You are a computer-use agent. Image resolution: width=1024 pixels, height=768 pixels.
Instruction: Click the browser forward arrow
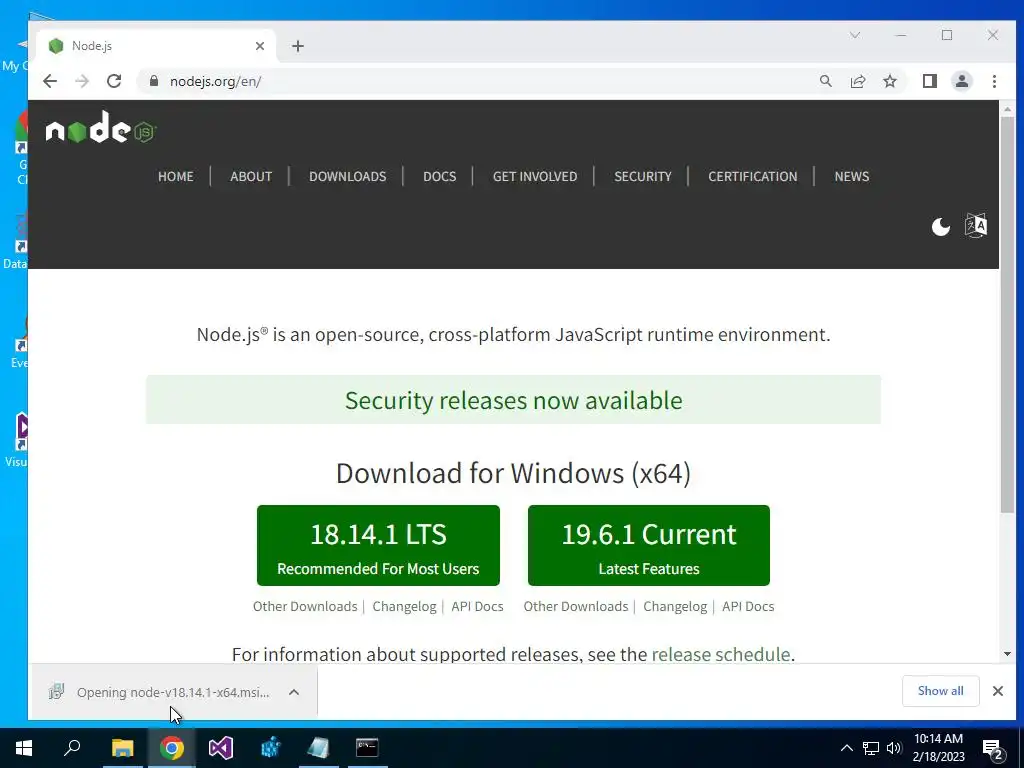[x=82, y=81]
